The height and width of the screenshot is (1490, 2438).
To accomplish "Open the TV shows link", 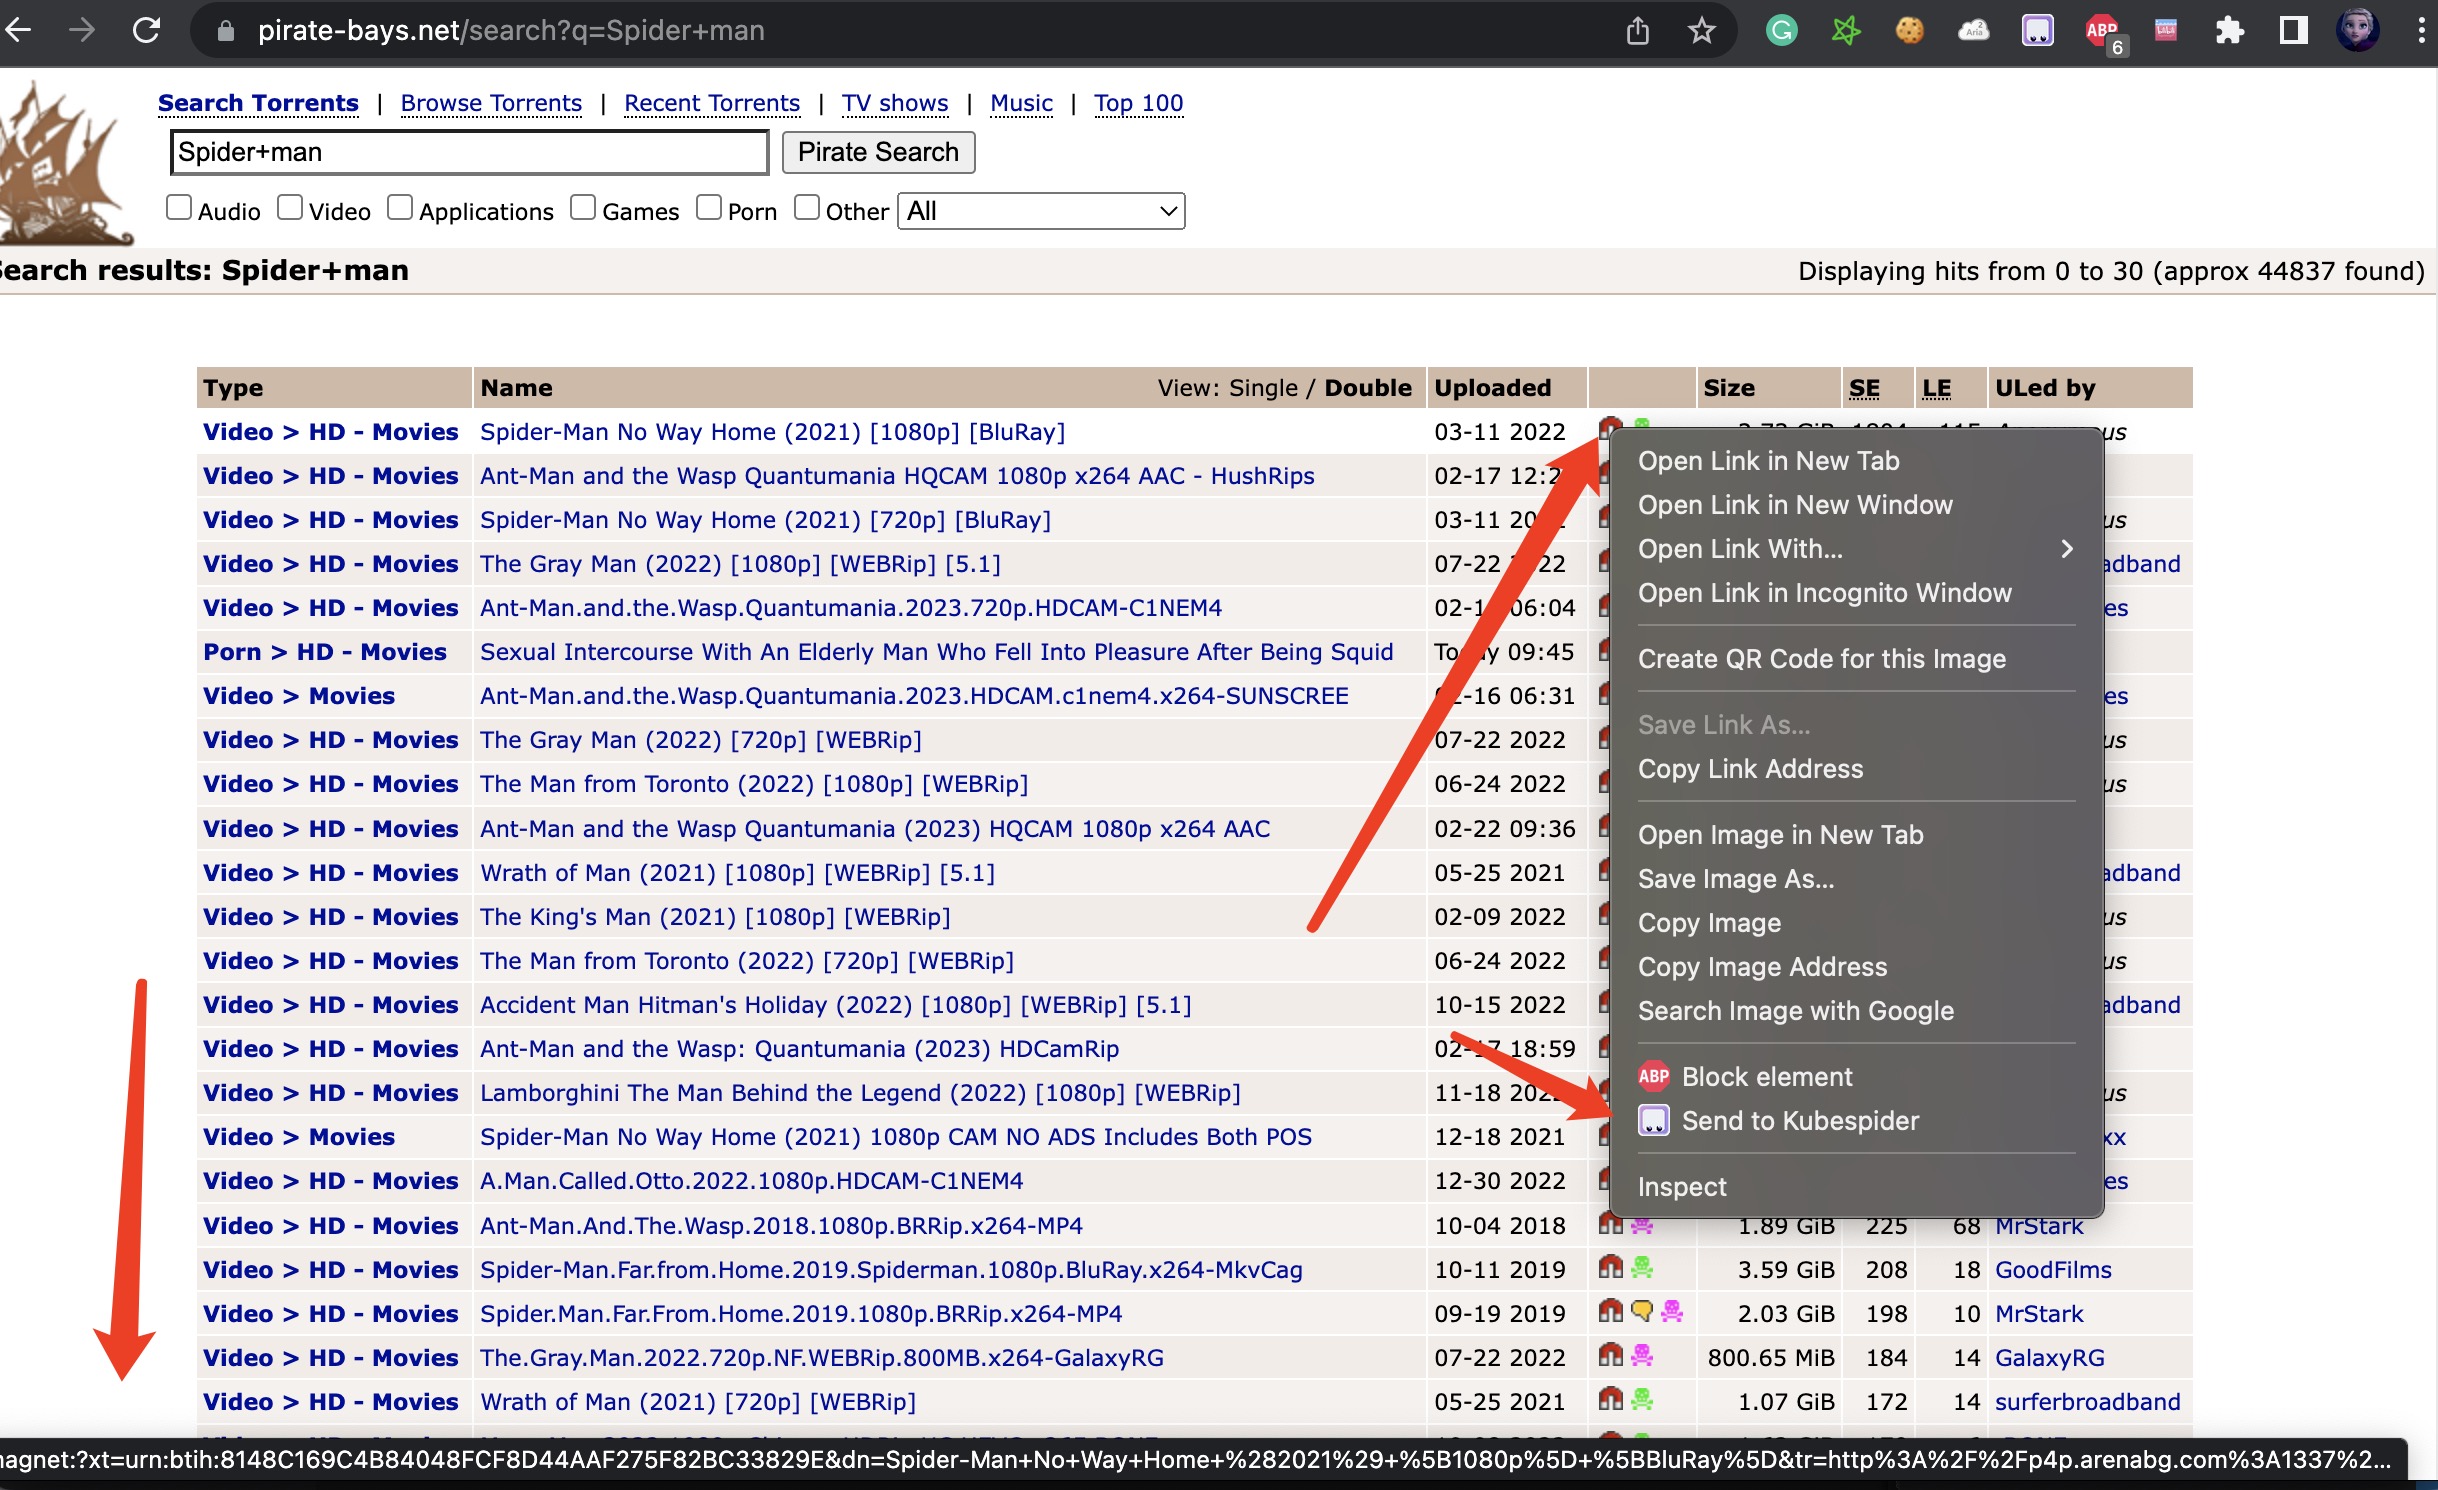I will click(x=895, y=103).
